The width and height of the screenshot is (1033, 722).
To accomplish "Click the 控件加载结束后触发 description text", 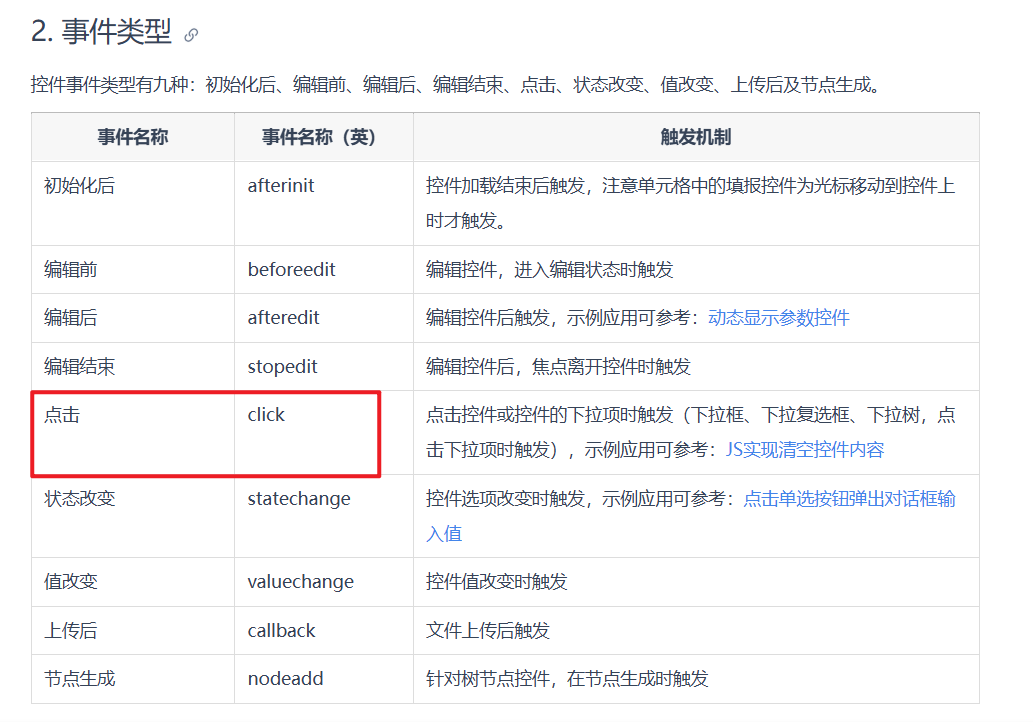I will (x=690, y=204).
